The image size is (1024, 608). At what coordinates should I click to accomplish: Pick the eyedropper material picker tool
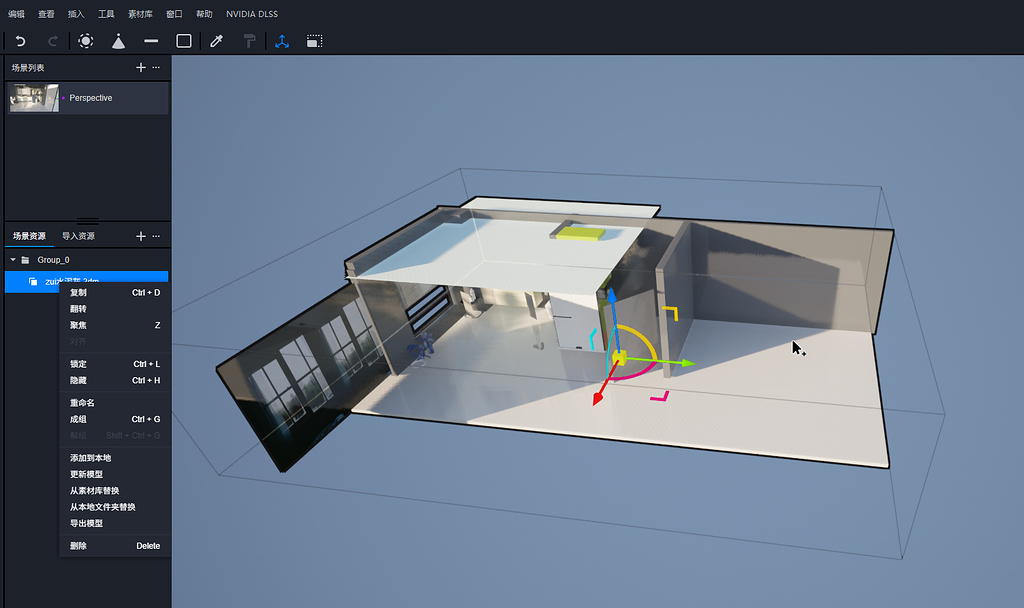pyautogui.click(x=216, y=41)
